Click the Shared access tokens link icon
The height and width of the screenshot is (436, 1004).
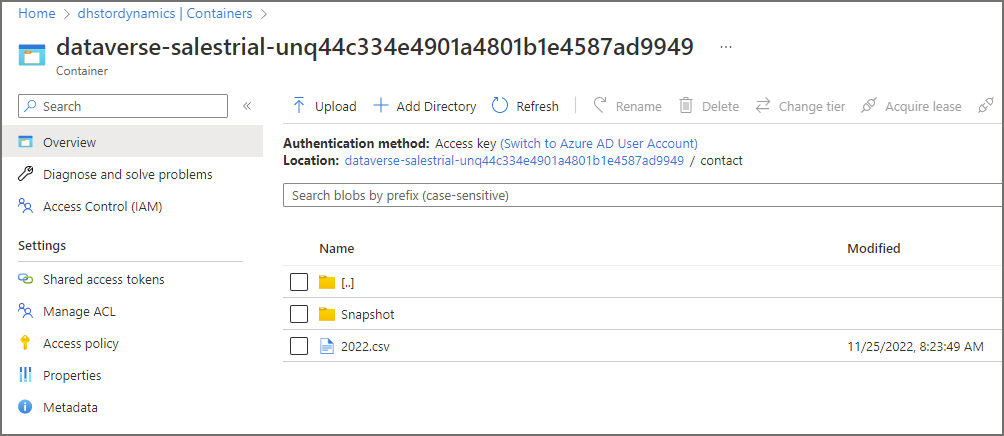(25, 279)
